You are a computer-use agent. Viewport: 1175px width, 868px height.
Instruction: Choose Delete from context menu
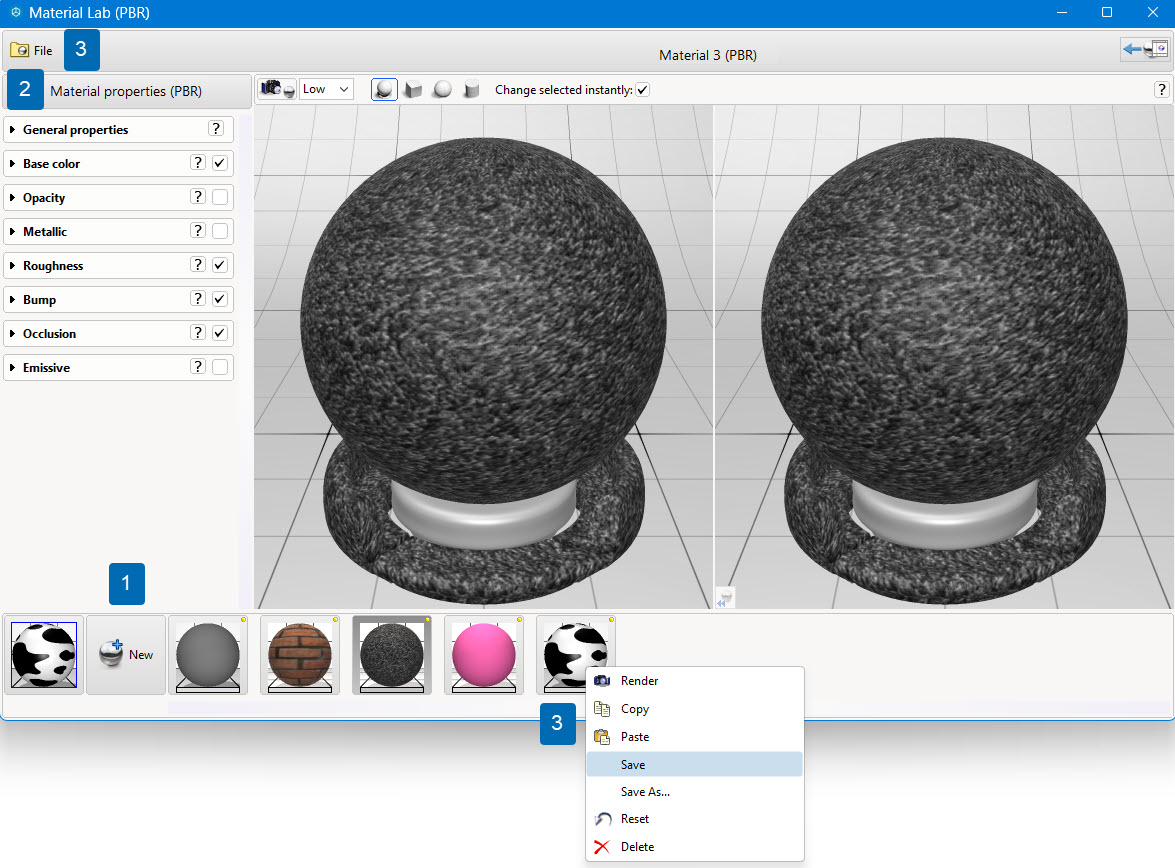(695, 846)
